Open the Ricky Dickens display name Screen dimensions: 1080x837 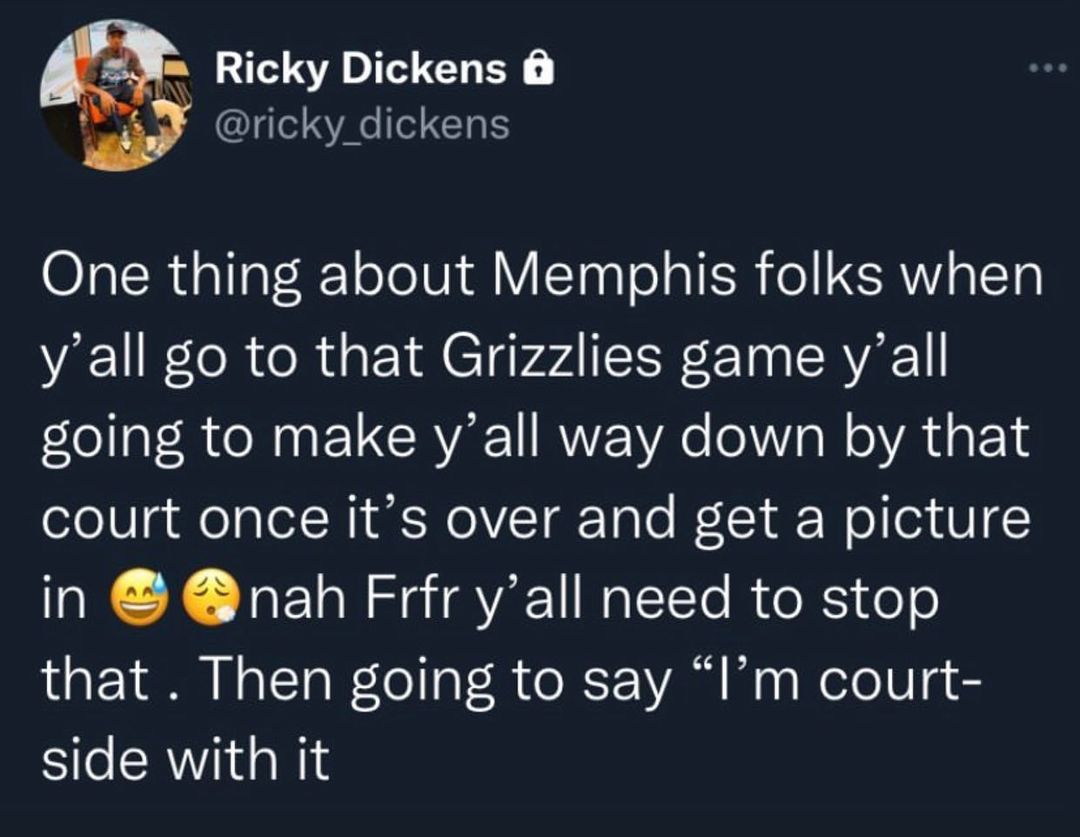coord(361,69)
